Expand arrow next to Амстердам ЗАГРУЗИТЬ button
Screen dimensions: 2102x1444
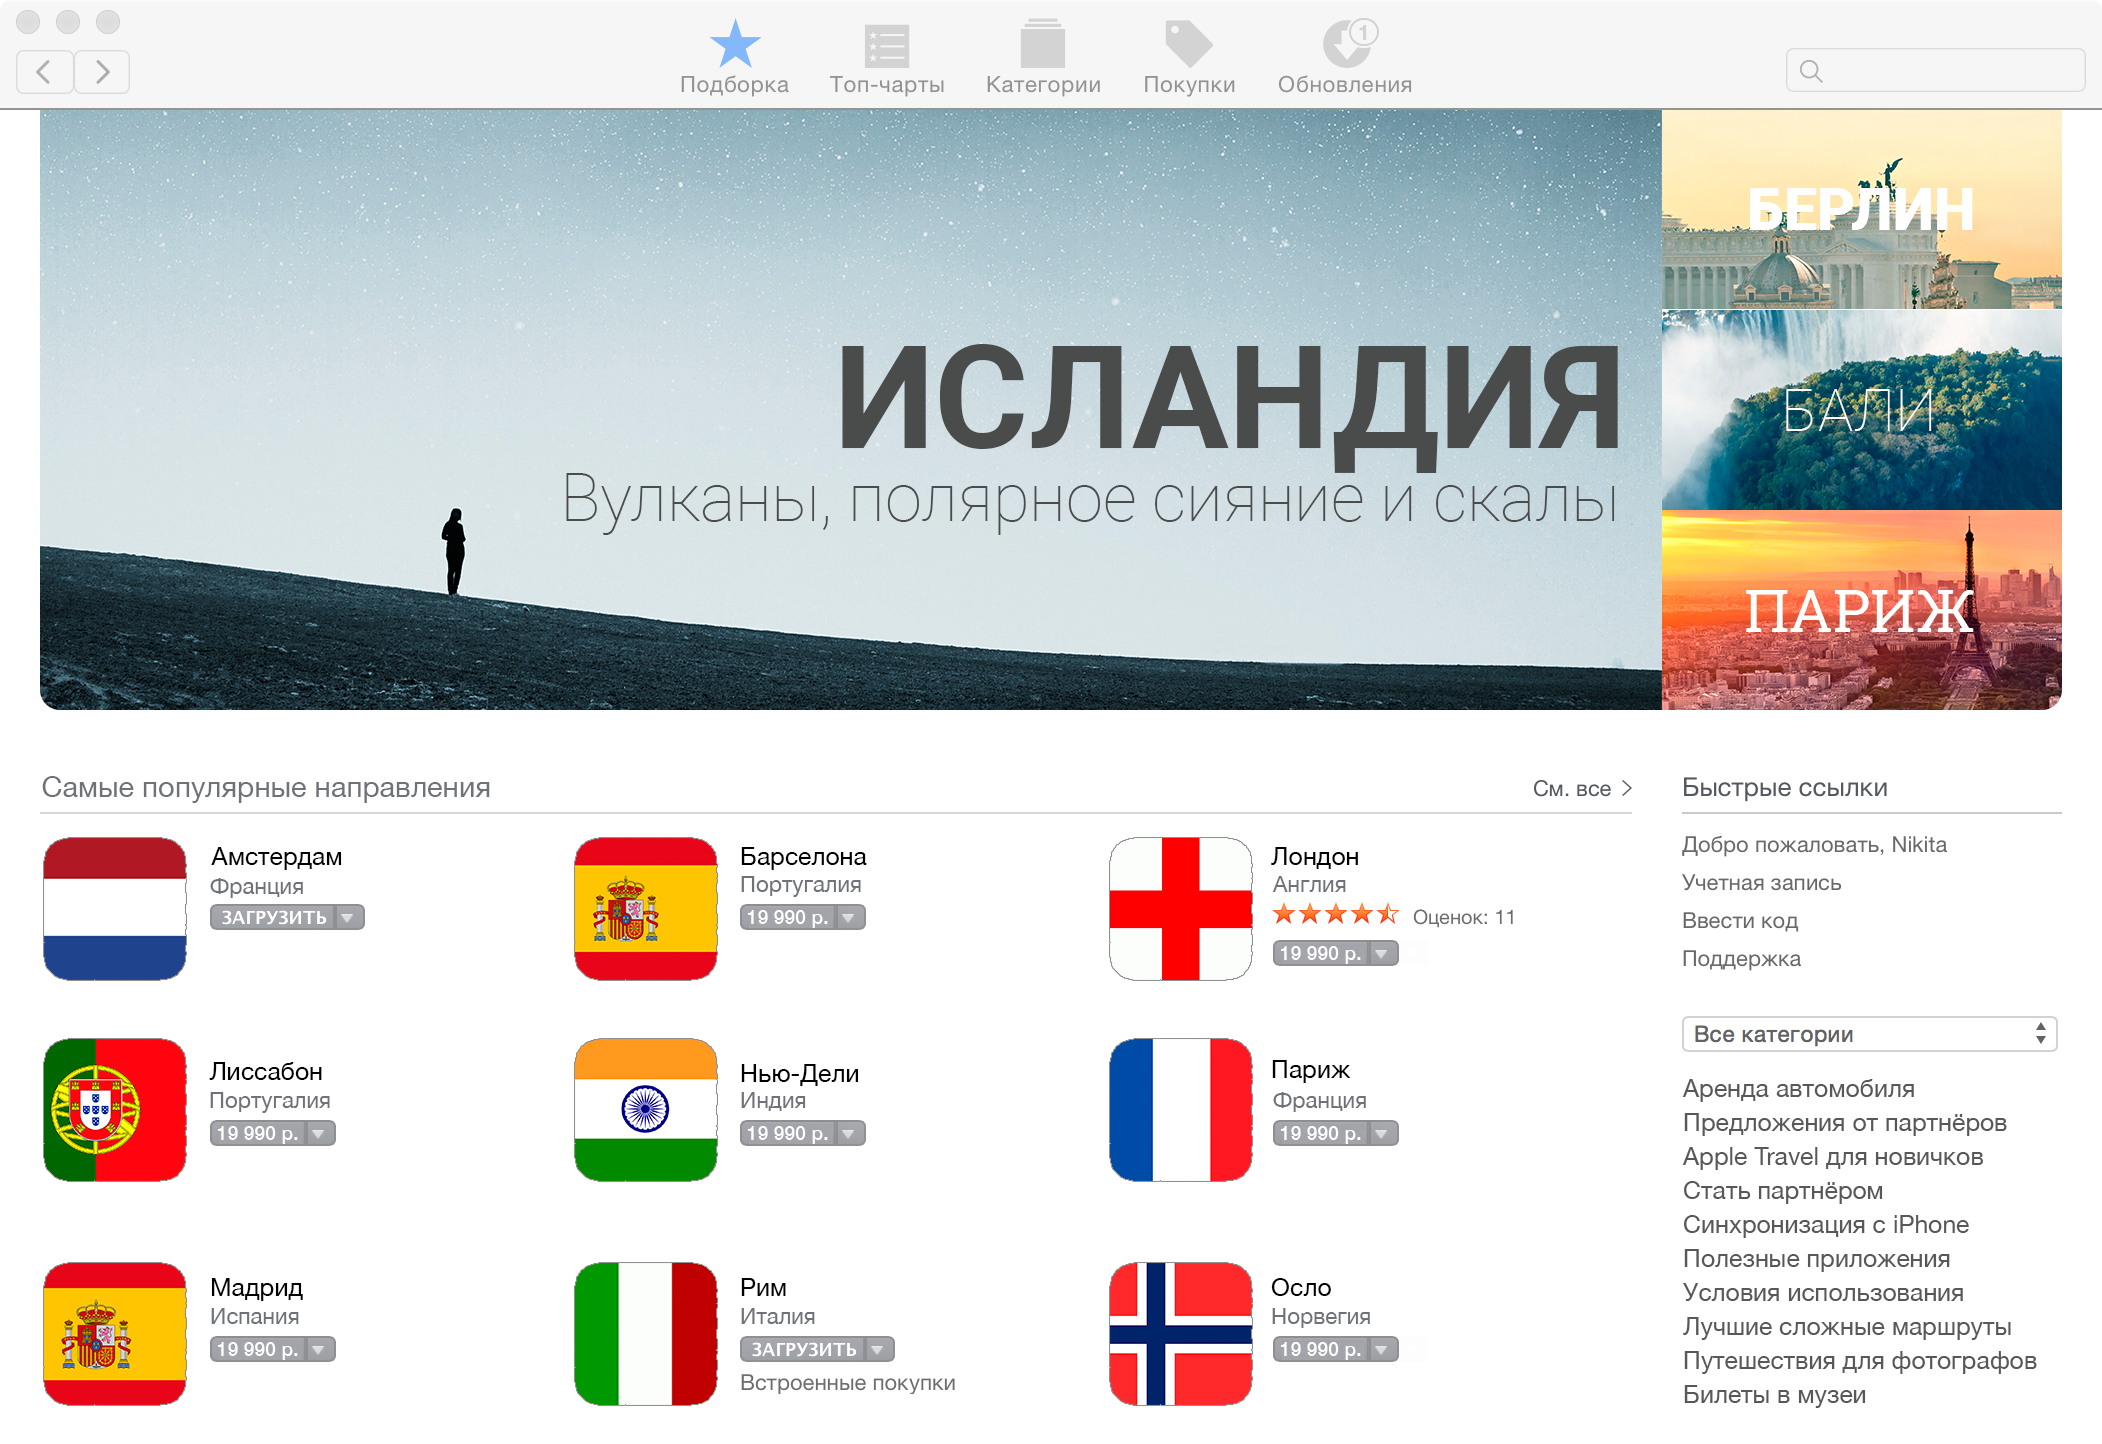point(348,917)
